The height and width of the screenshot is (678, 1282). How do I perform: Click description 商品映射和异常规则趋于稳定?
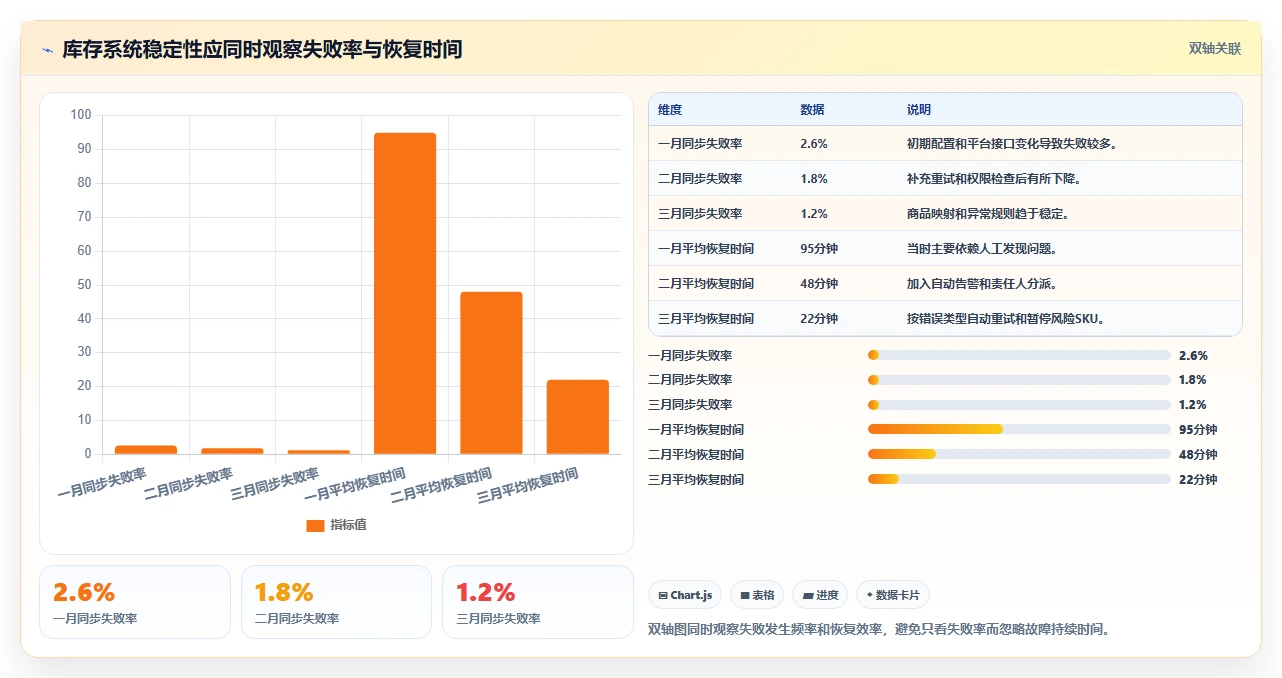click(x=988, y=214)
